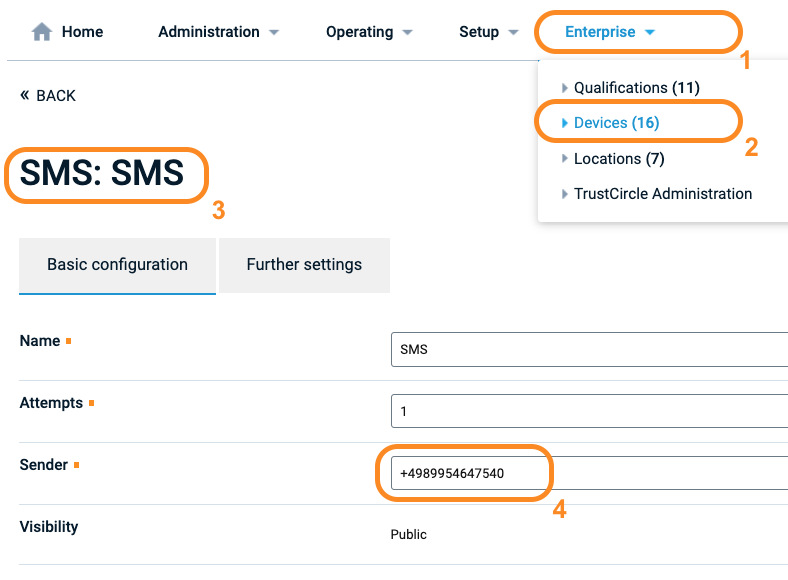Expand the Setup dropdown arrow
The width and height of the screenshot is (788, 580).
(x=513, y=32)
